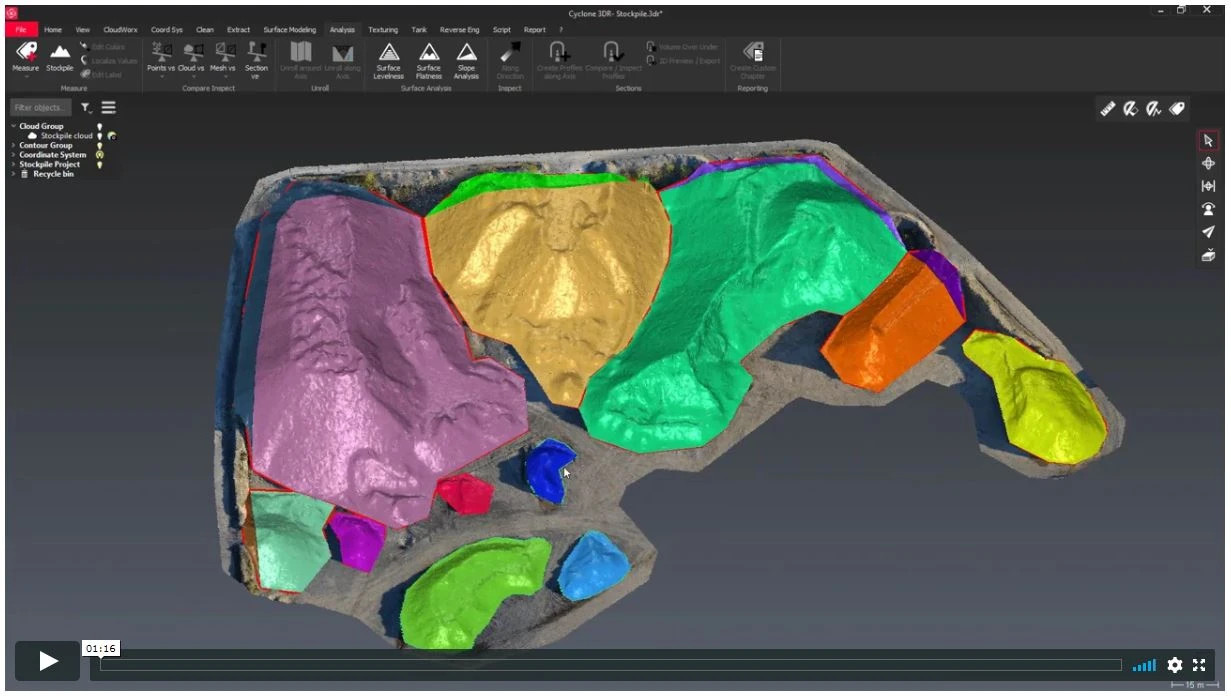Choose Unroll along Axis
Viewport: 1231px width, 696px height.
343,60
